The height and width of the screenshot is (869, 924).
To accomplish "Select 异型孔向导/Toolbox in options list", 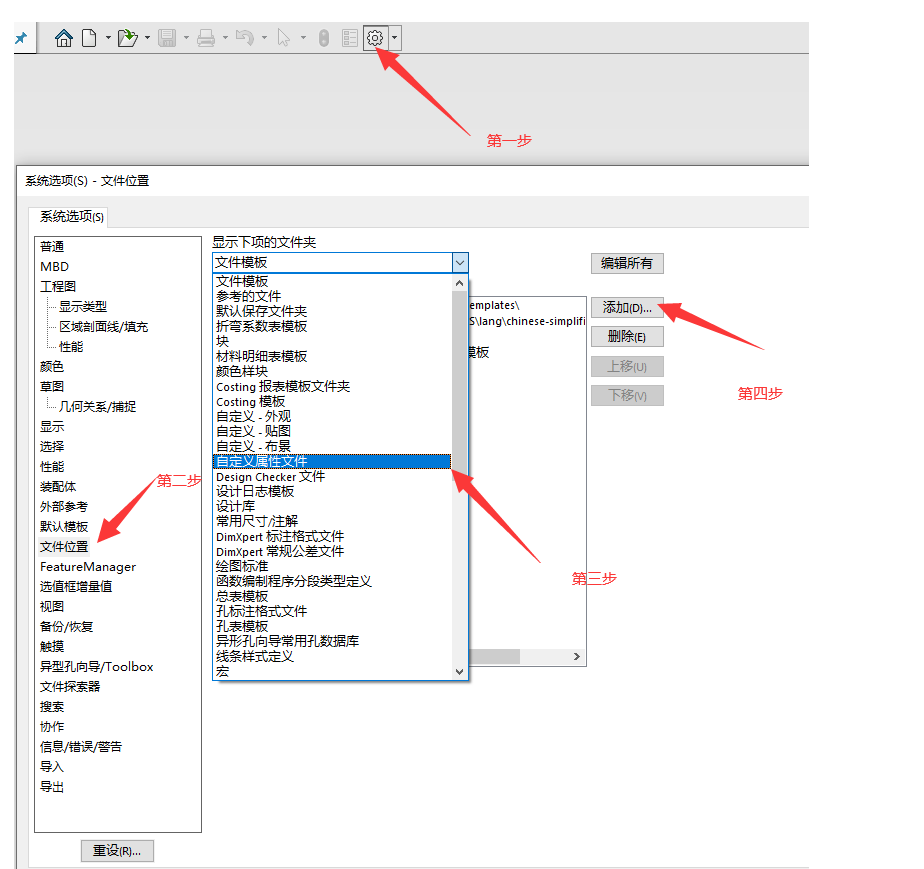I will pyautogui.click(x=96, y=667).
